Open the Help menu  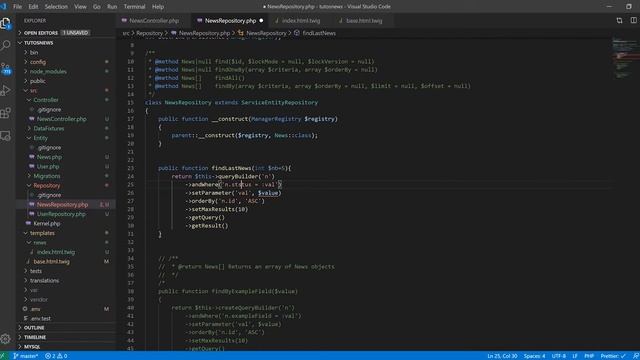click(x=158, y=7)
